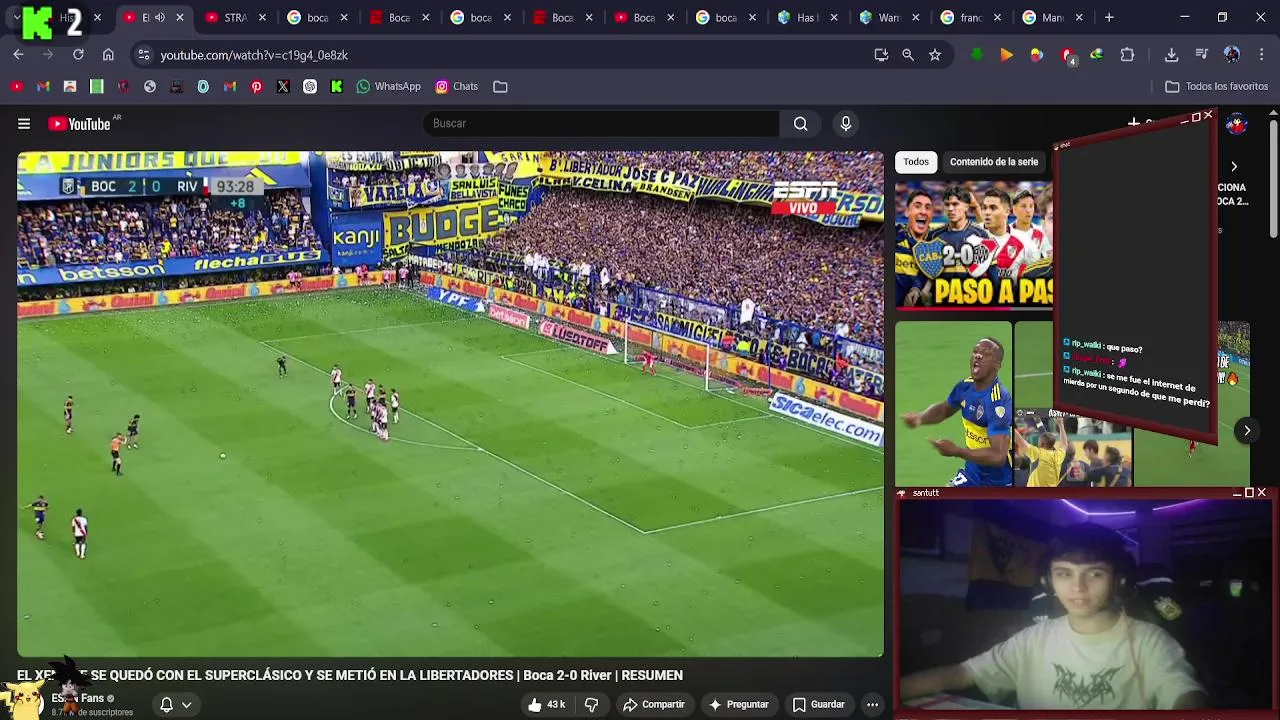Image resolution: width=1280 pixels, height=720 pixels.
Task: Click the install app icon in address bar
Action: pyautogui.click(x=881, y=55)
